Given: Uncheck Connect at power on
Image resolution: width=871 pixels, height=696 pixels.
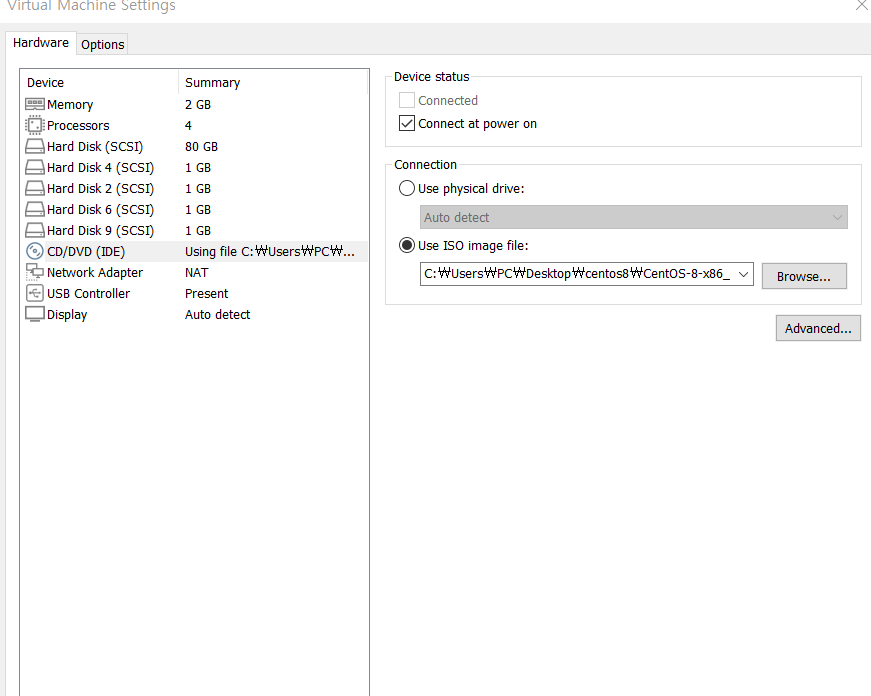Looking at the screenshot, I should pyautogui.click(x=407, y=123).
